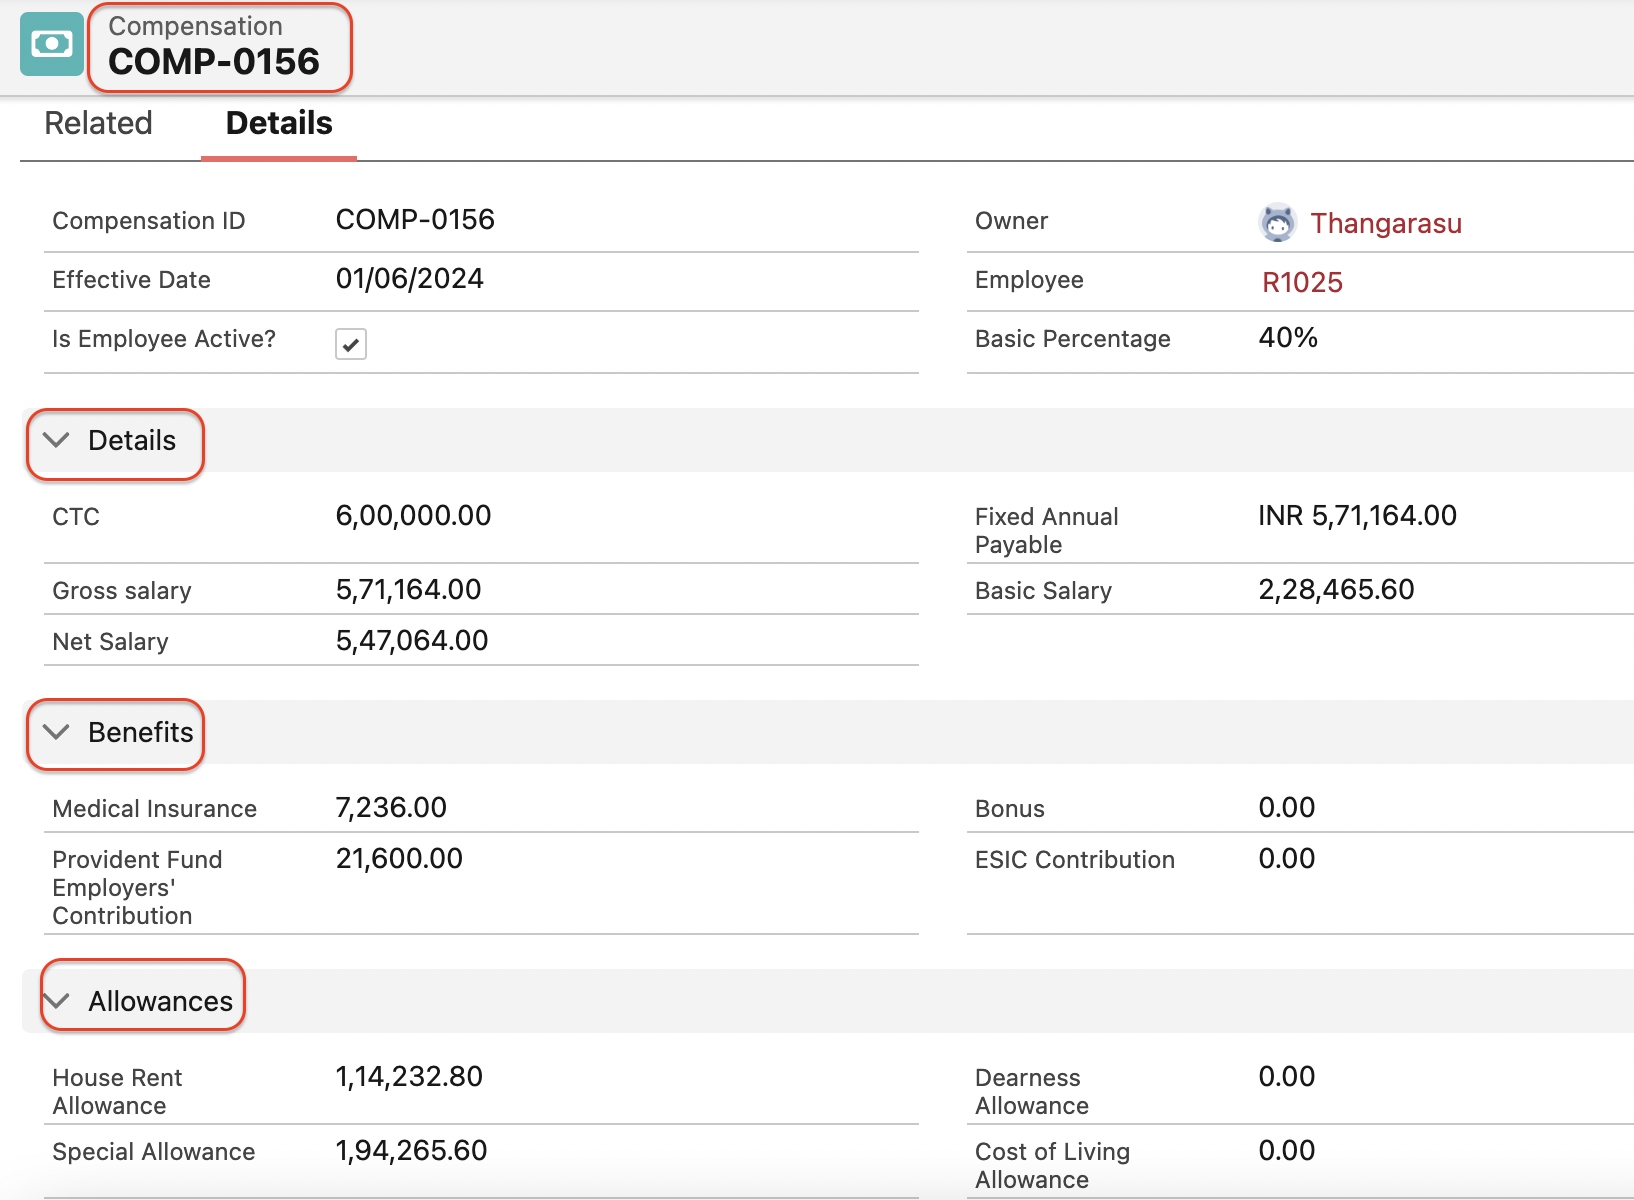Click the Basic Percentage value 40%

coord(1288,338)
